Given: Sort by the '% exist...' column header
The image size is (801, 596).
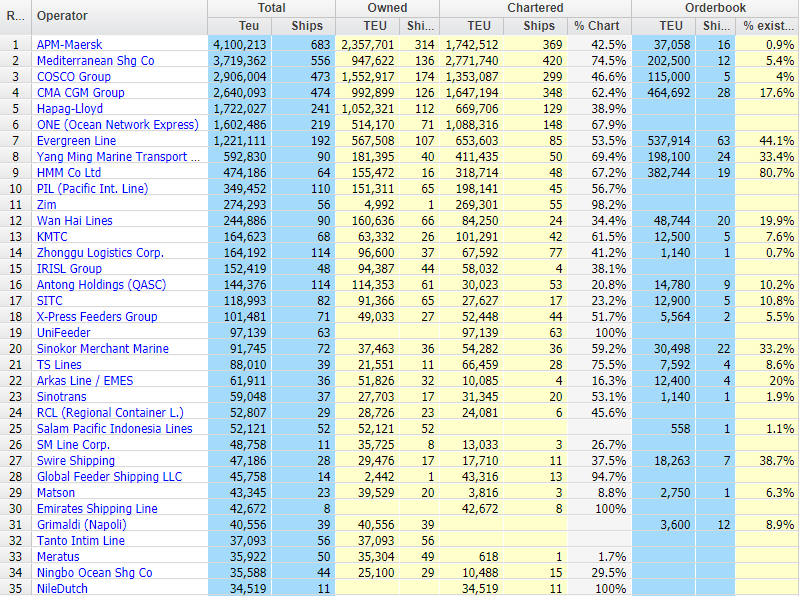Looking at the screenshot, I should click(x=768, y=26).
